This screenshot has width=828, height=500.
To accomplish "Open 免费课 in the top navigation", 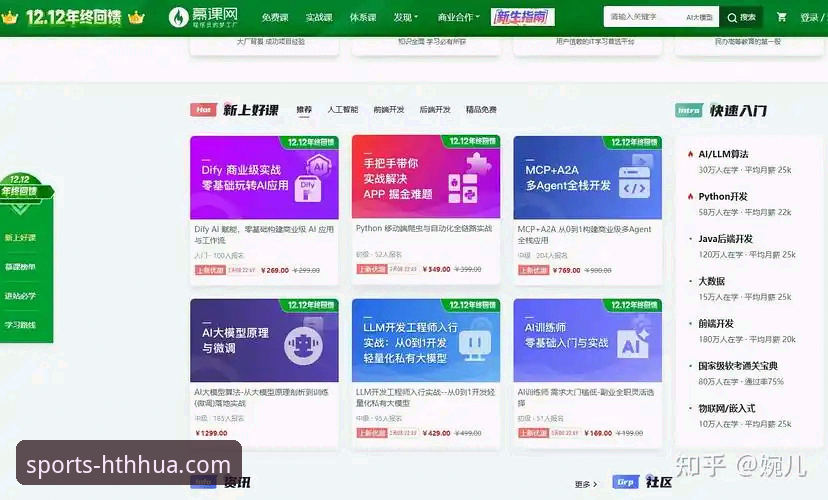I will (275, 17).
